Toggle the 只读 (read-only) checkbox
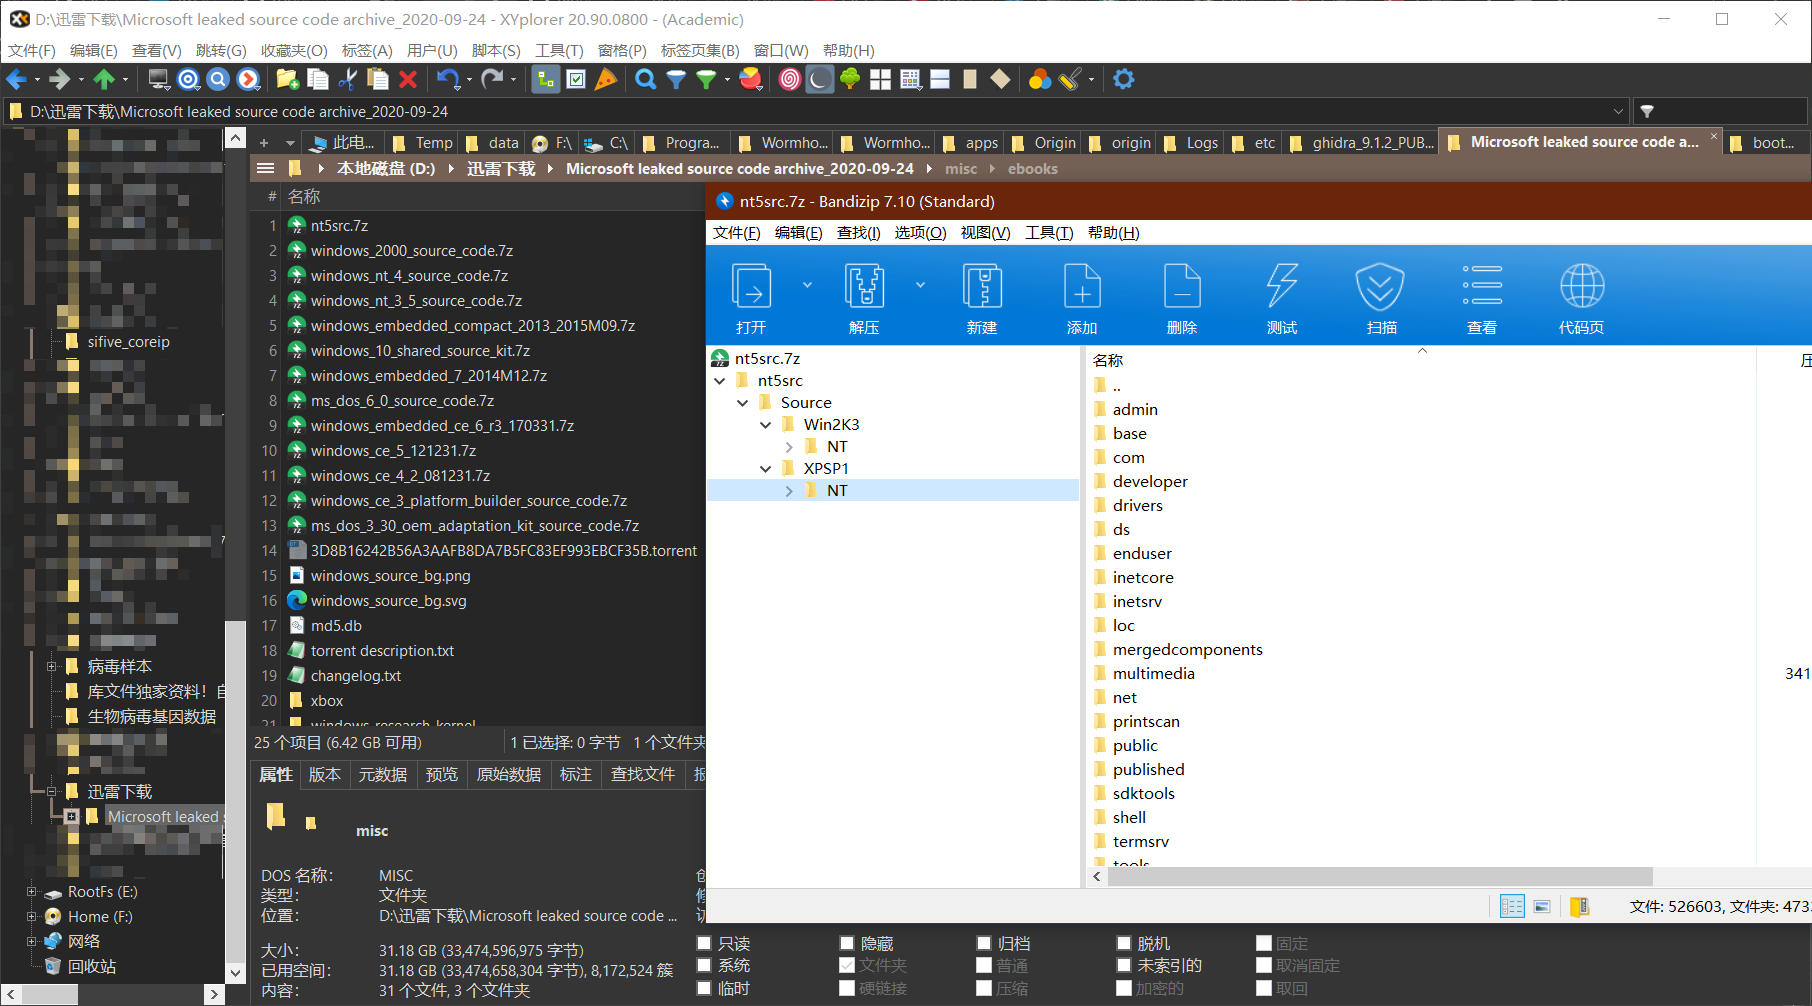 pos(704,943)
